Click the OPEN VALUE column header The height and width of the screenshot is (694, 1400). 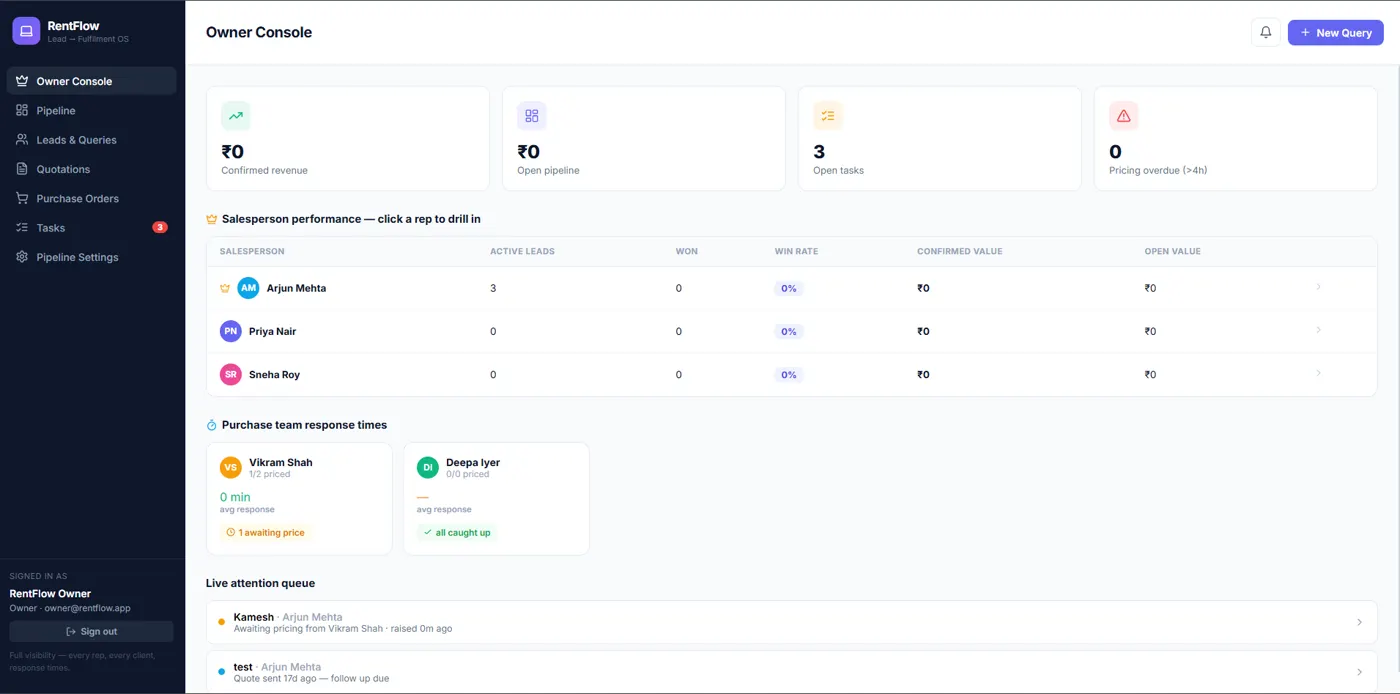tap(1173, 251)
